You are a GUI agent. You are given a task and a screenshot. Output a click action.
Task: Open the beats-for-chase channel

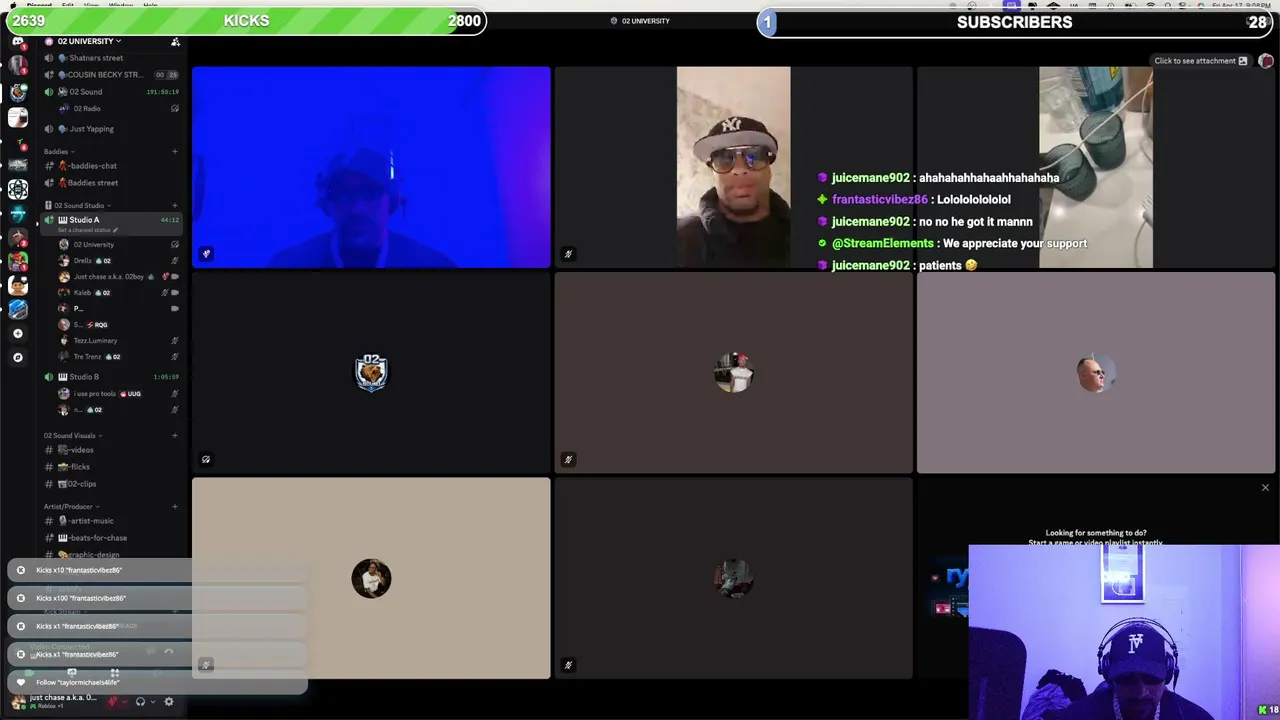coord(111,538)
